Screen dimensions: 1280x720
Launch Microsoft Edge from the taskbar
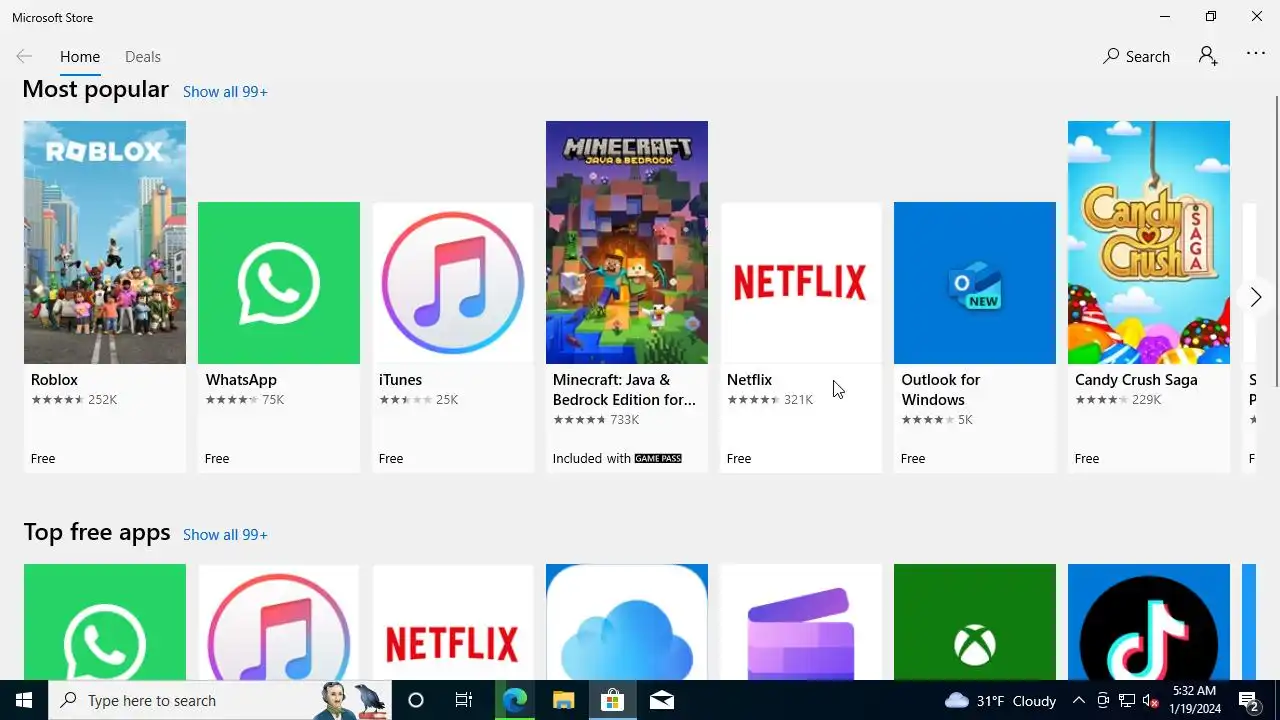tap(514, 700)
